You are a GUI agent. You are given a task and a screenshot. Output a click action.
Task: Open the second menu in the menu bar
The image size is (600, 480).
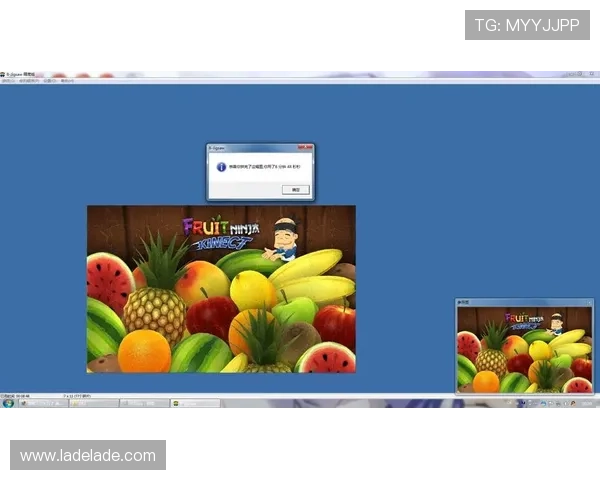[x=29, y=81]
